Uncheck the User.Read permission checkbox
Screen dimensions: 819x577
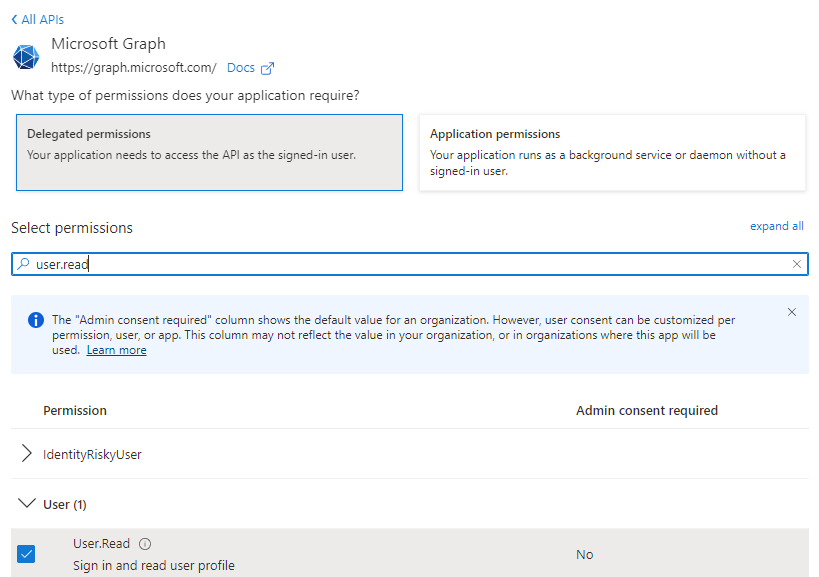pos(26,554)
